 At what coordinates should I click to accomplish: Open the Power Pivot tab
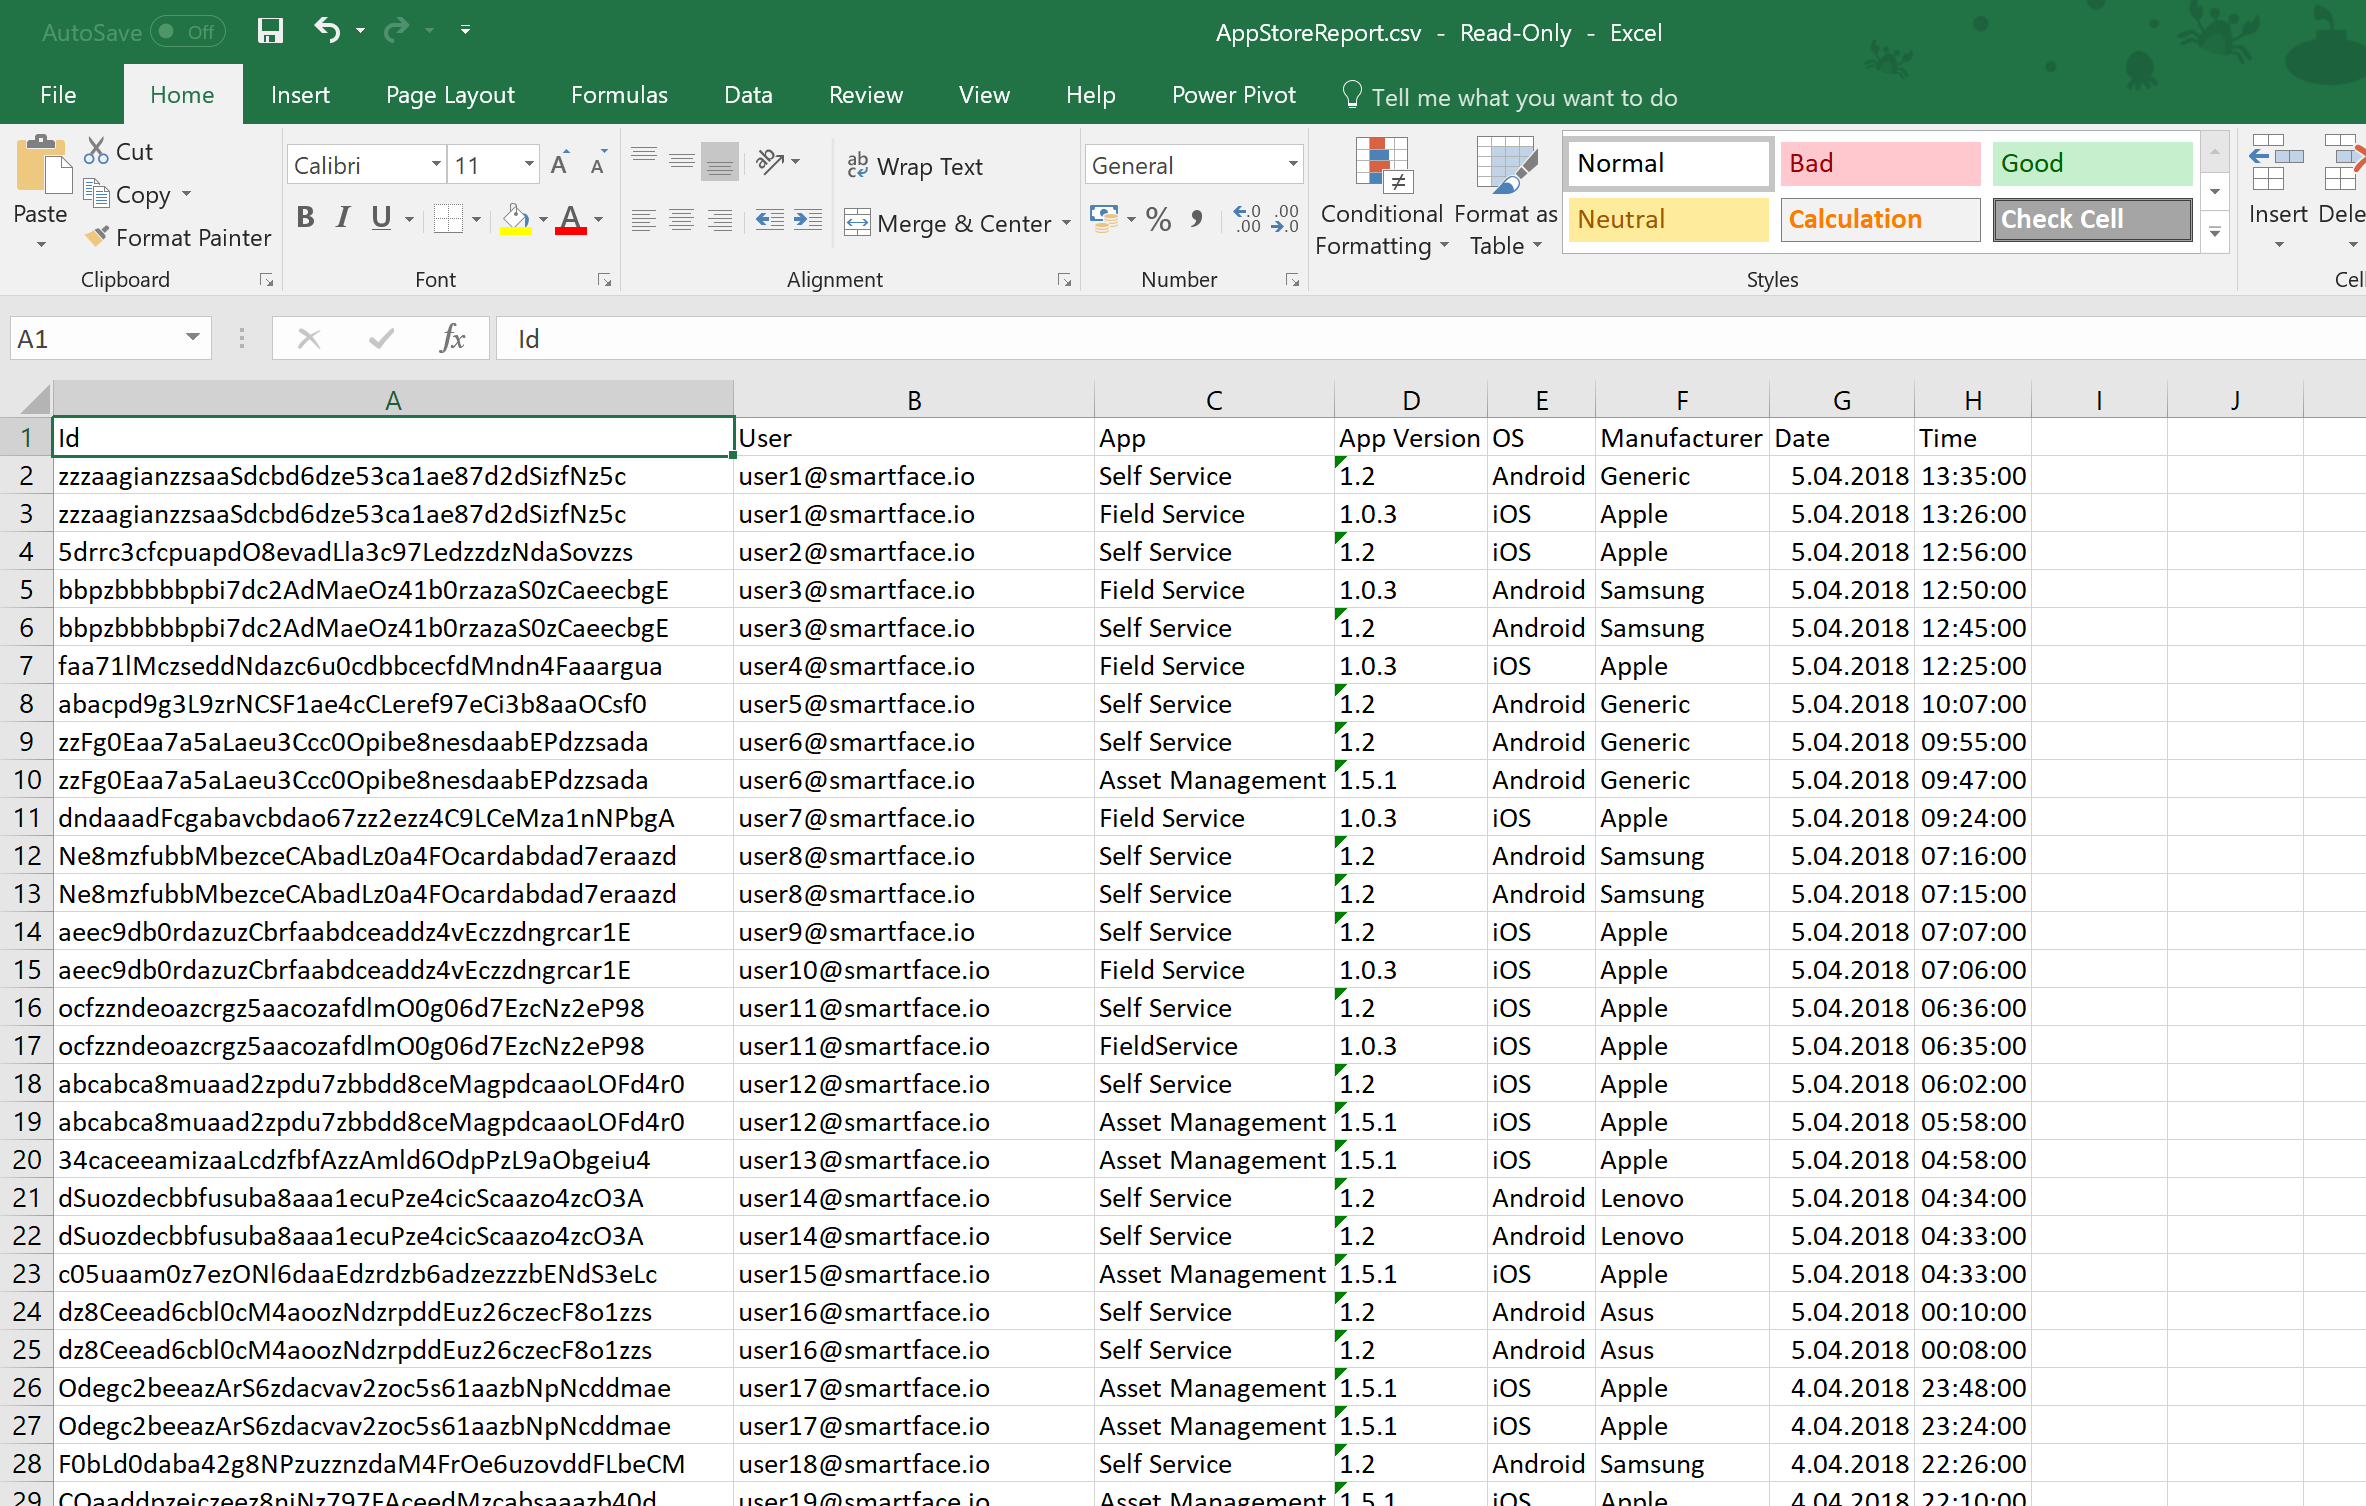tap(1233, 95)
